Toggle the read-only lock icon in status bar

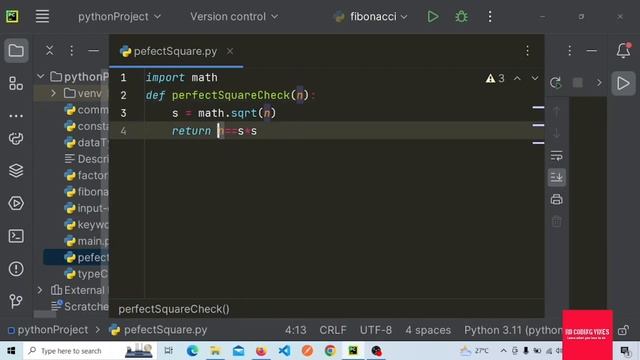[623, 330]
